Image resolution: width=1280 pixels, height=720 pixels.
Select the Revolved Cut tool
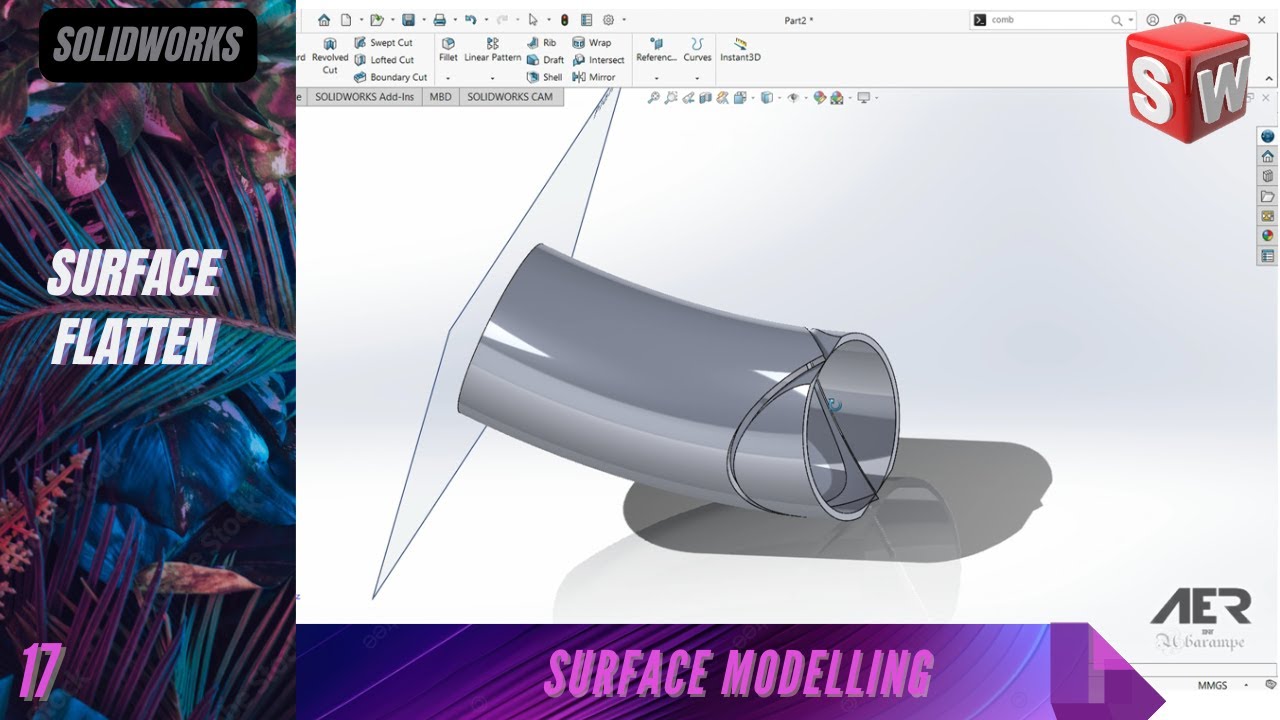click(x=330, y=56)
